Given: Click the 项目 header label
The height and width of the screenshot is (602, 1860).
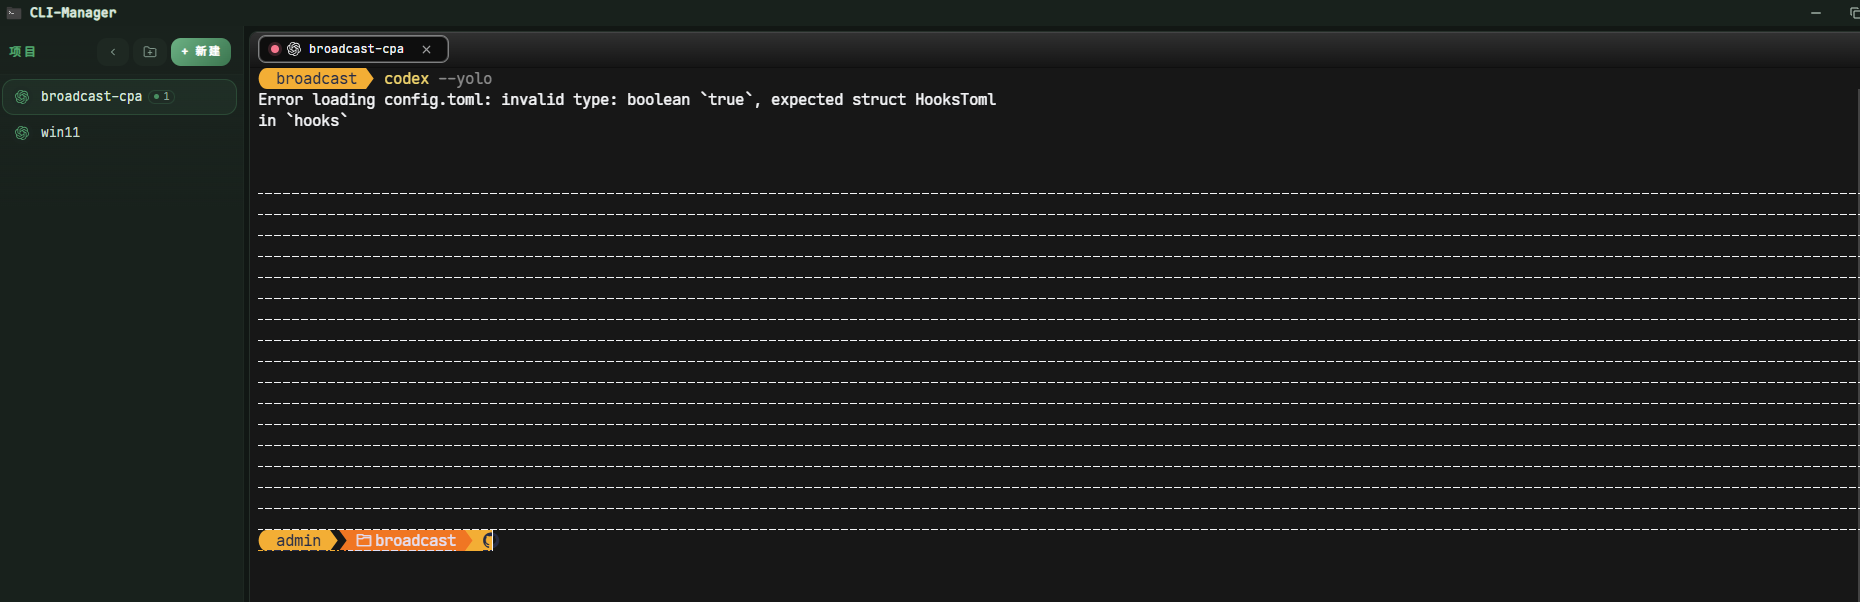Looking at the screenshot, I should [x=22, y=52].
